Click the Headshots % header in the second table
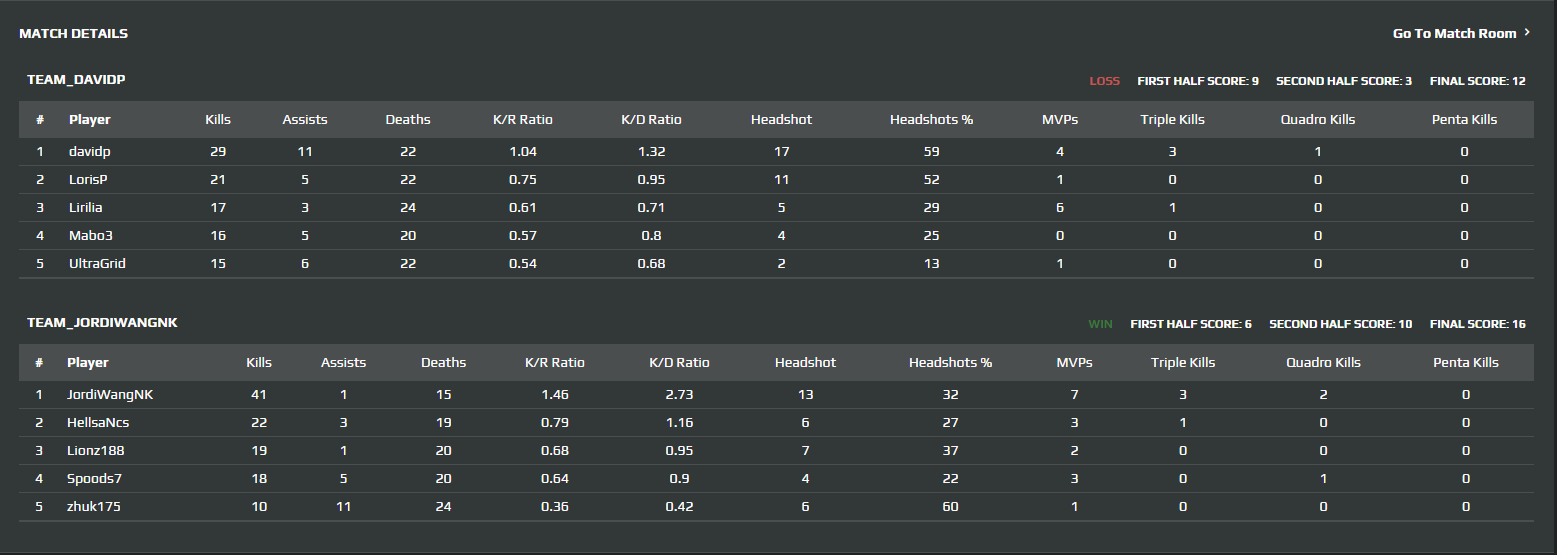 point(950,363)
